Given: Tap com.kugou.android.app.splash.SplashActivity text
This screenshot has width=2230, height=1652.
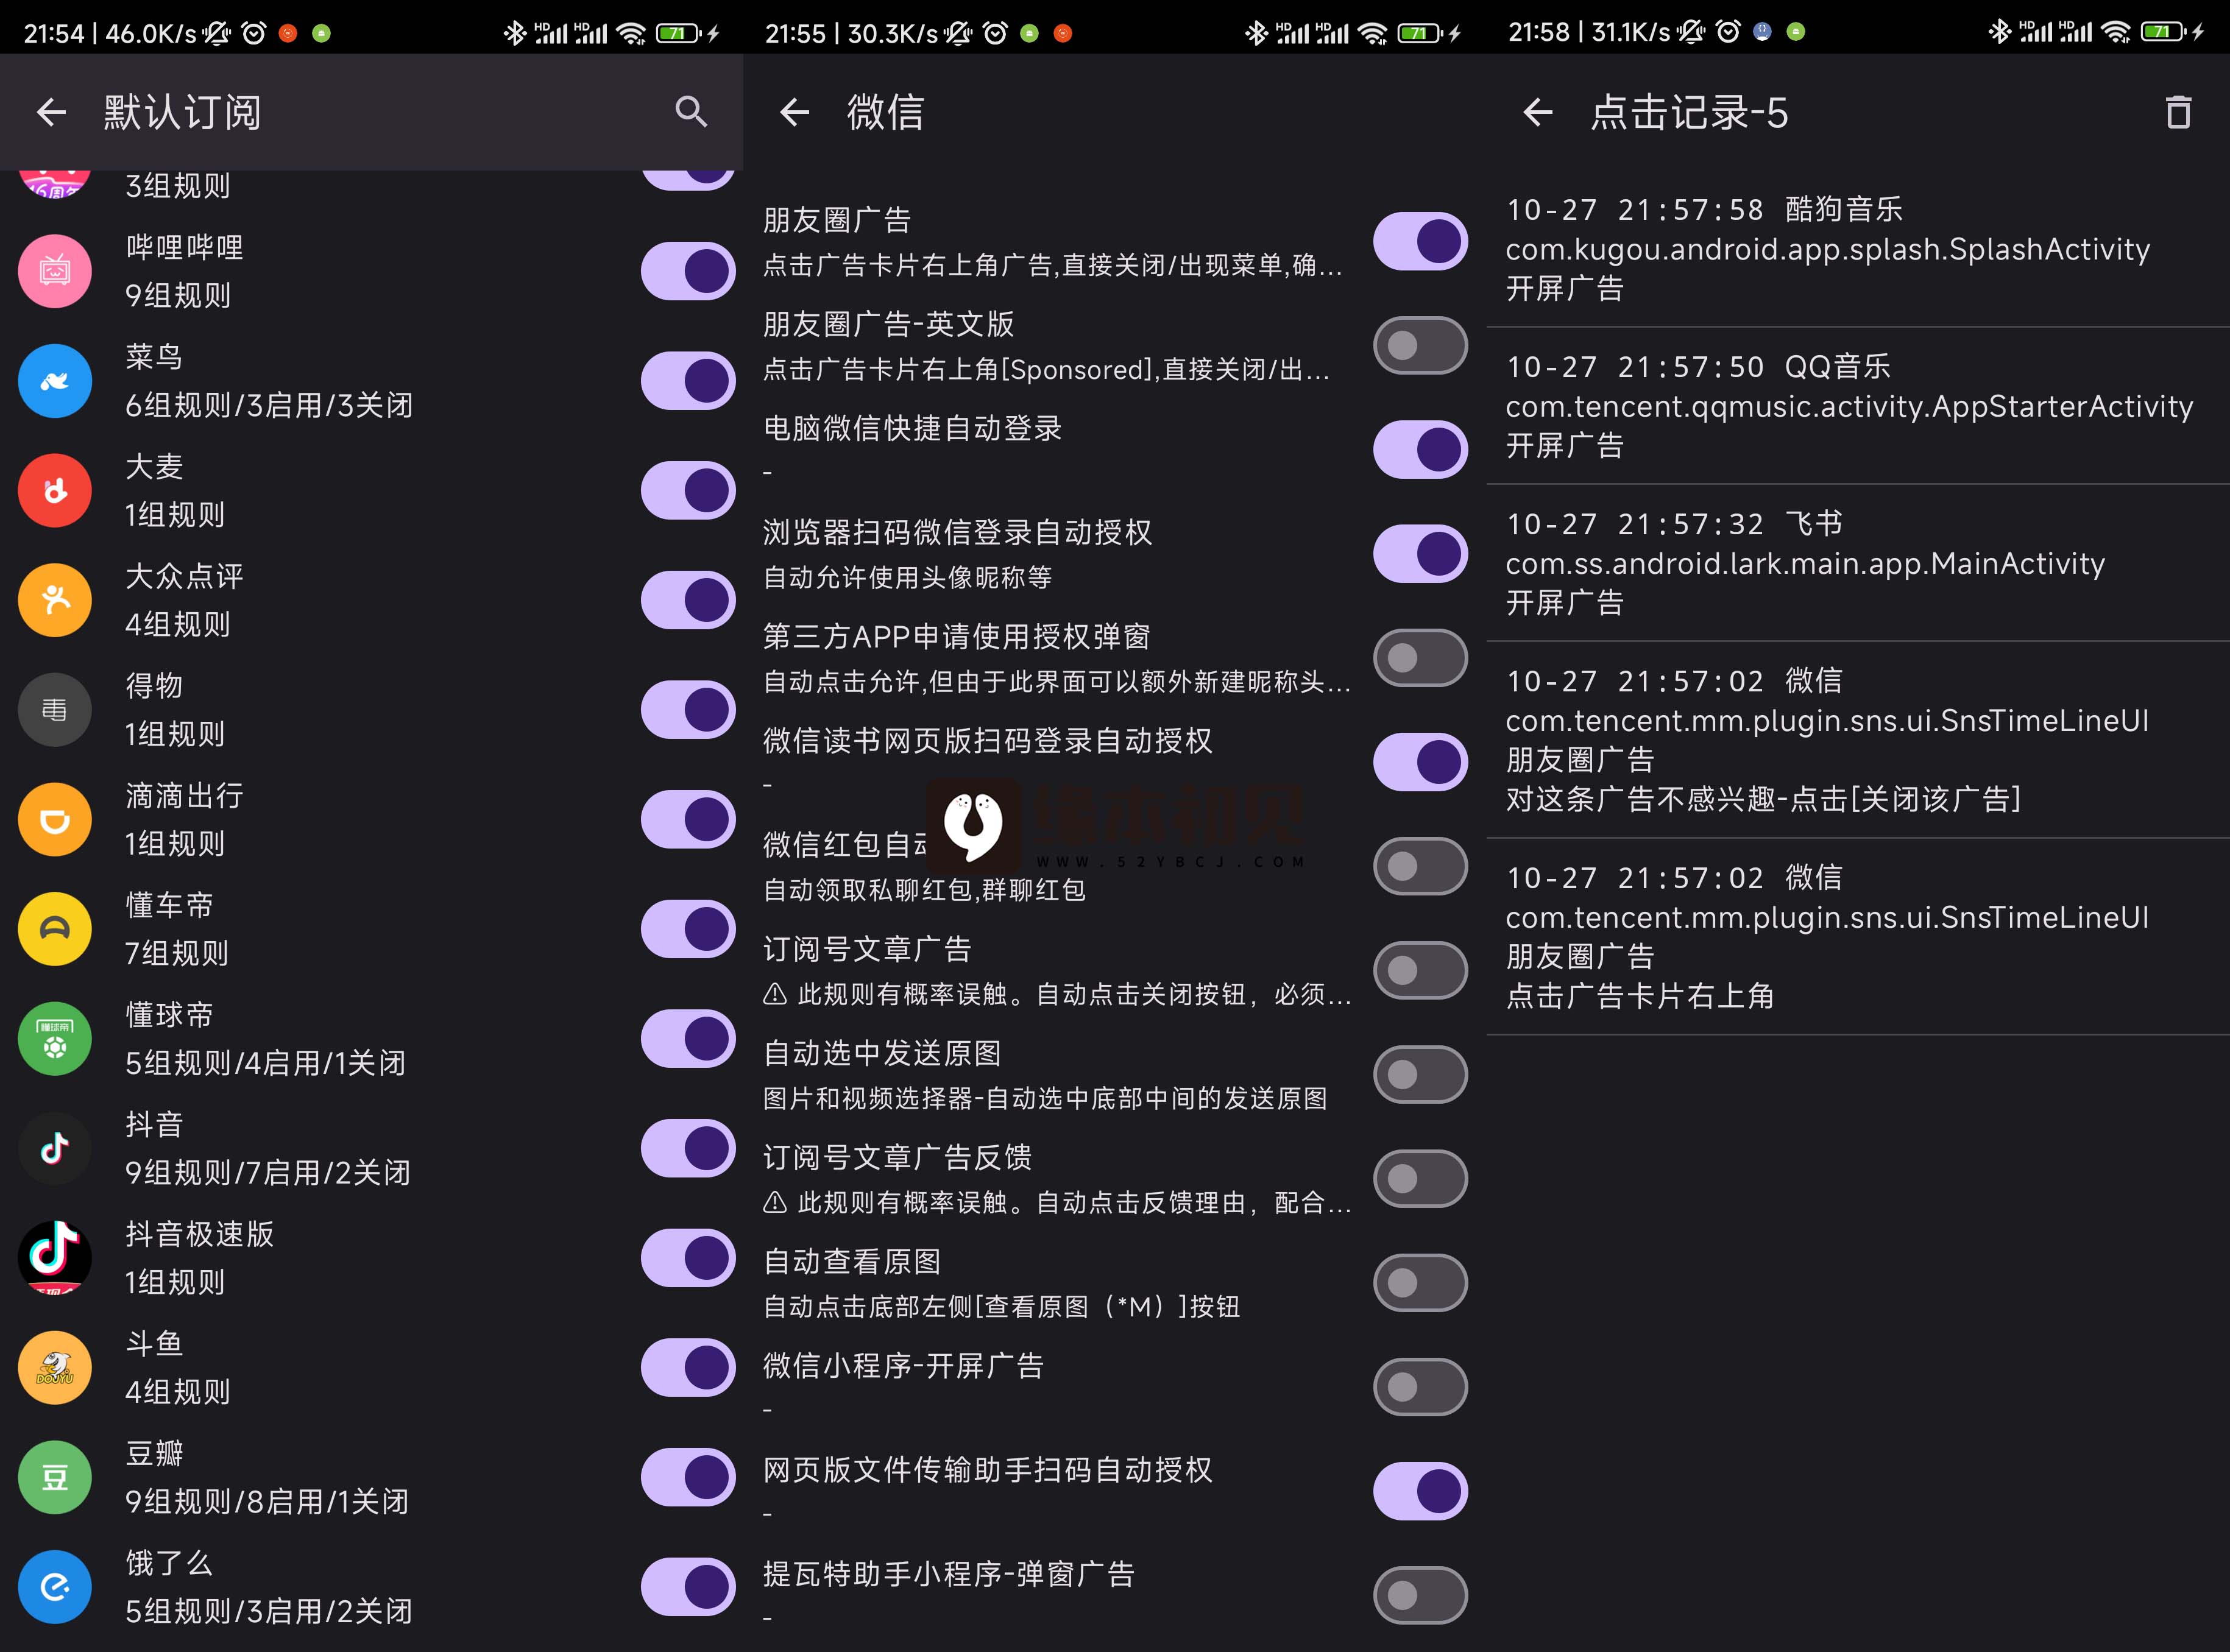Looking at the screenshot, I should [1828, 249].
